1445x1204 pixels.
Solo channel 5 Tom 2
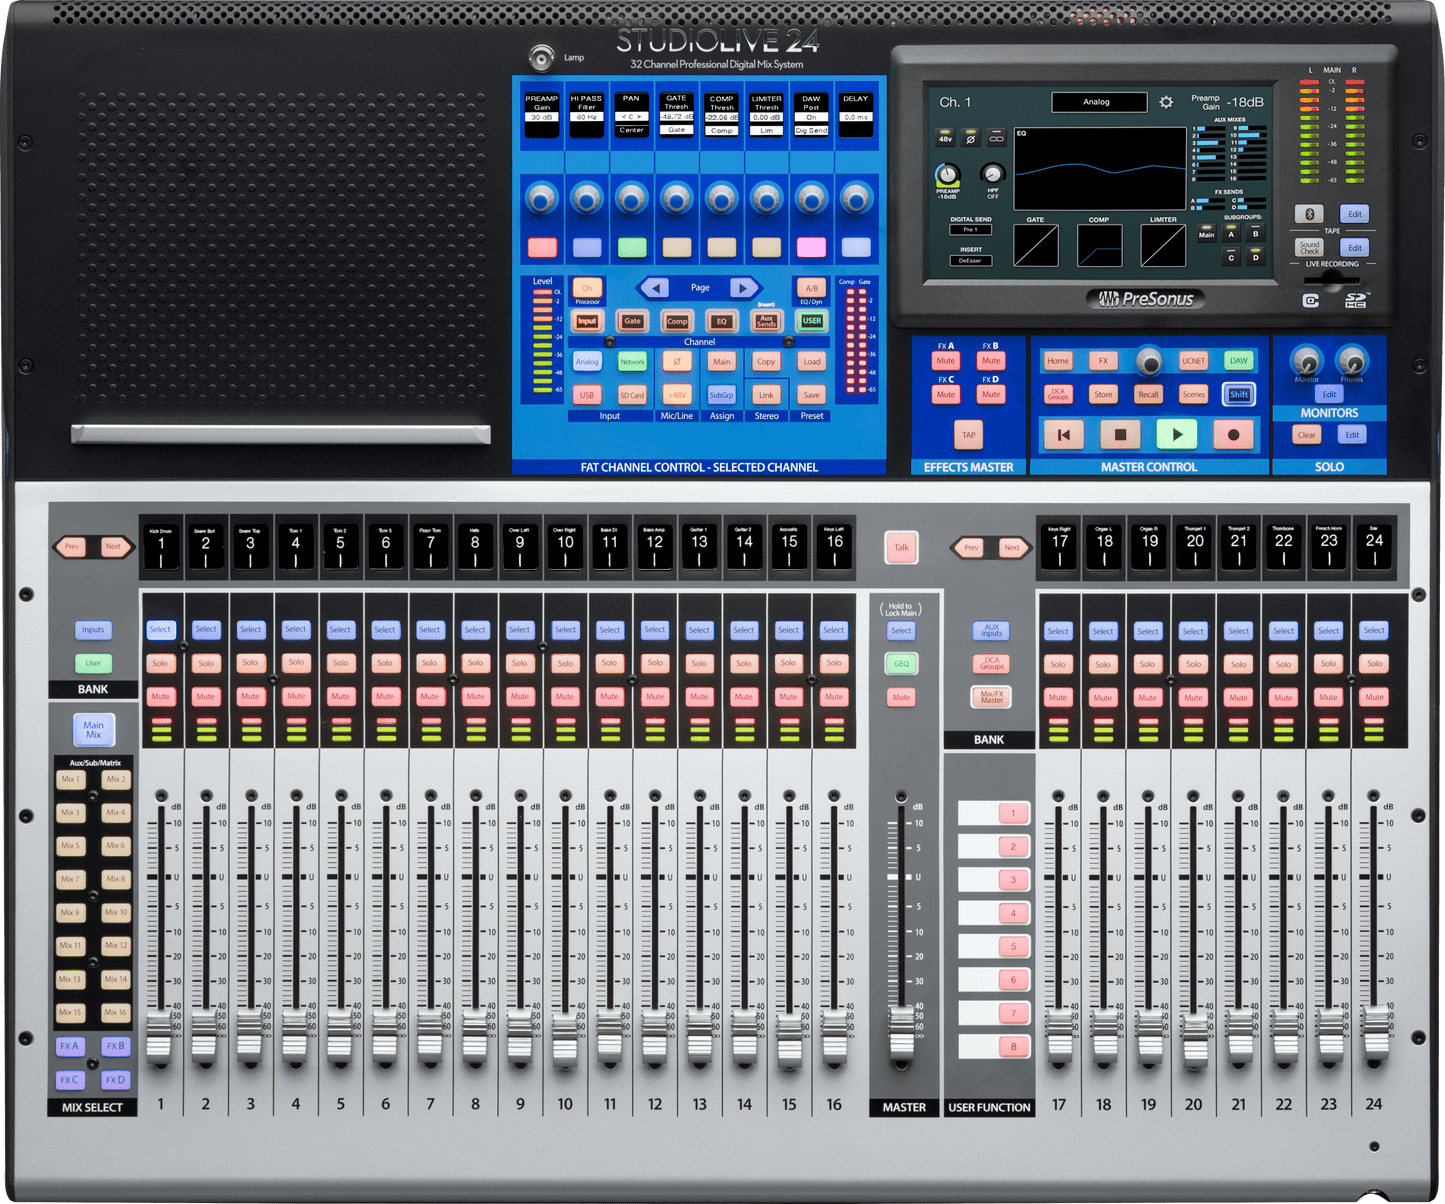tap(341, 662)
